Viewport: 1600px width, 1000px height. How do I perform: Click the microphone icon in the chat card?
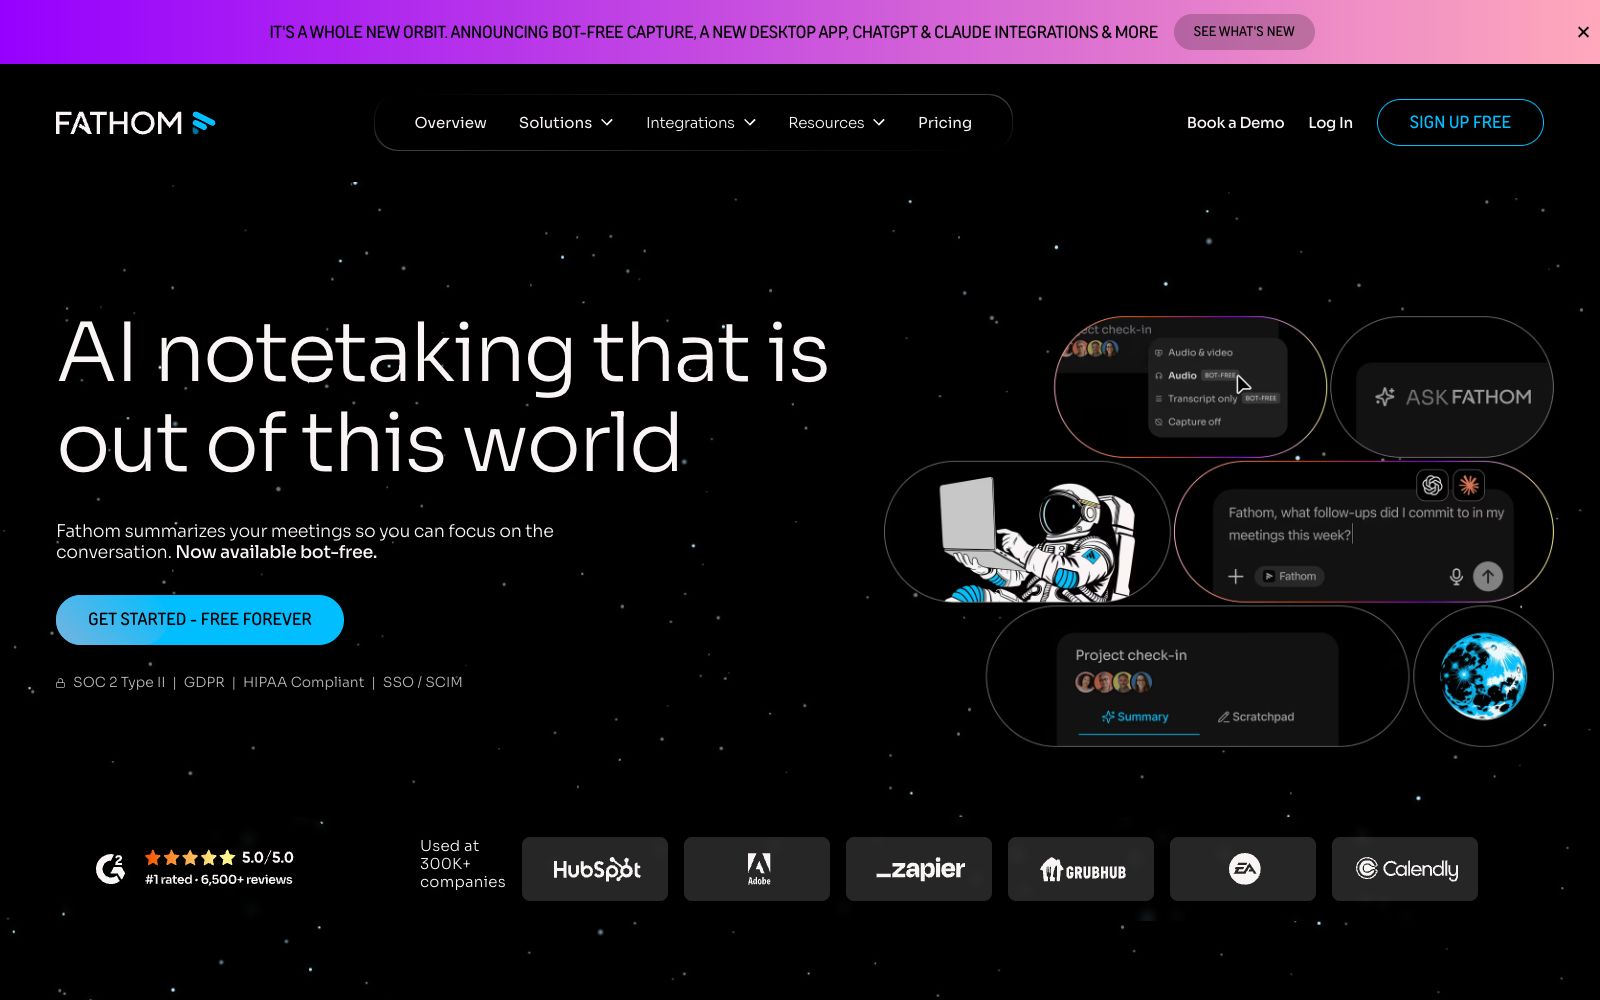1456,576
